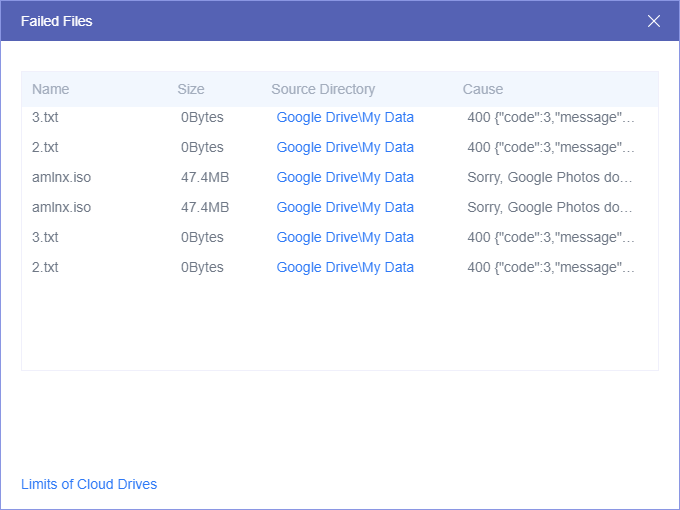The height and width of the screenshot is (510, 680).
Task: Select the 400 error cause in bottom row
Action: (551, 267)
